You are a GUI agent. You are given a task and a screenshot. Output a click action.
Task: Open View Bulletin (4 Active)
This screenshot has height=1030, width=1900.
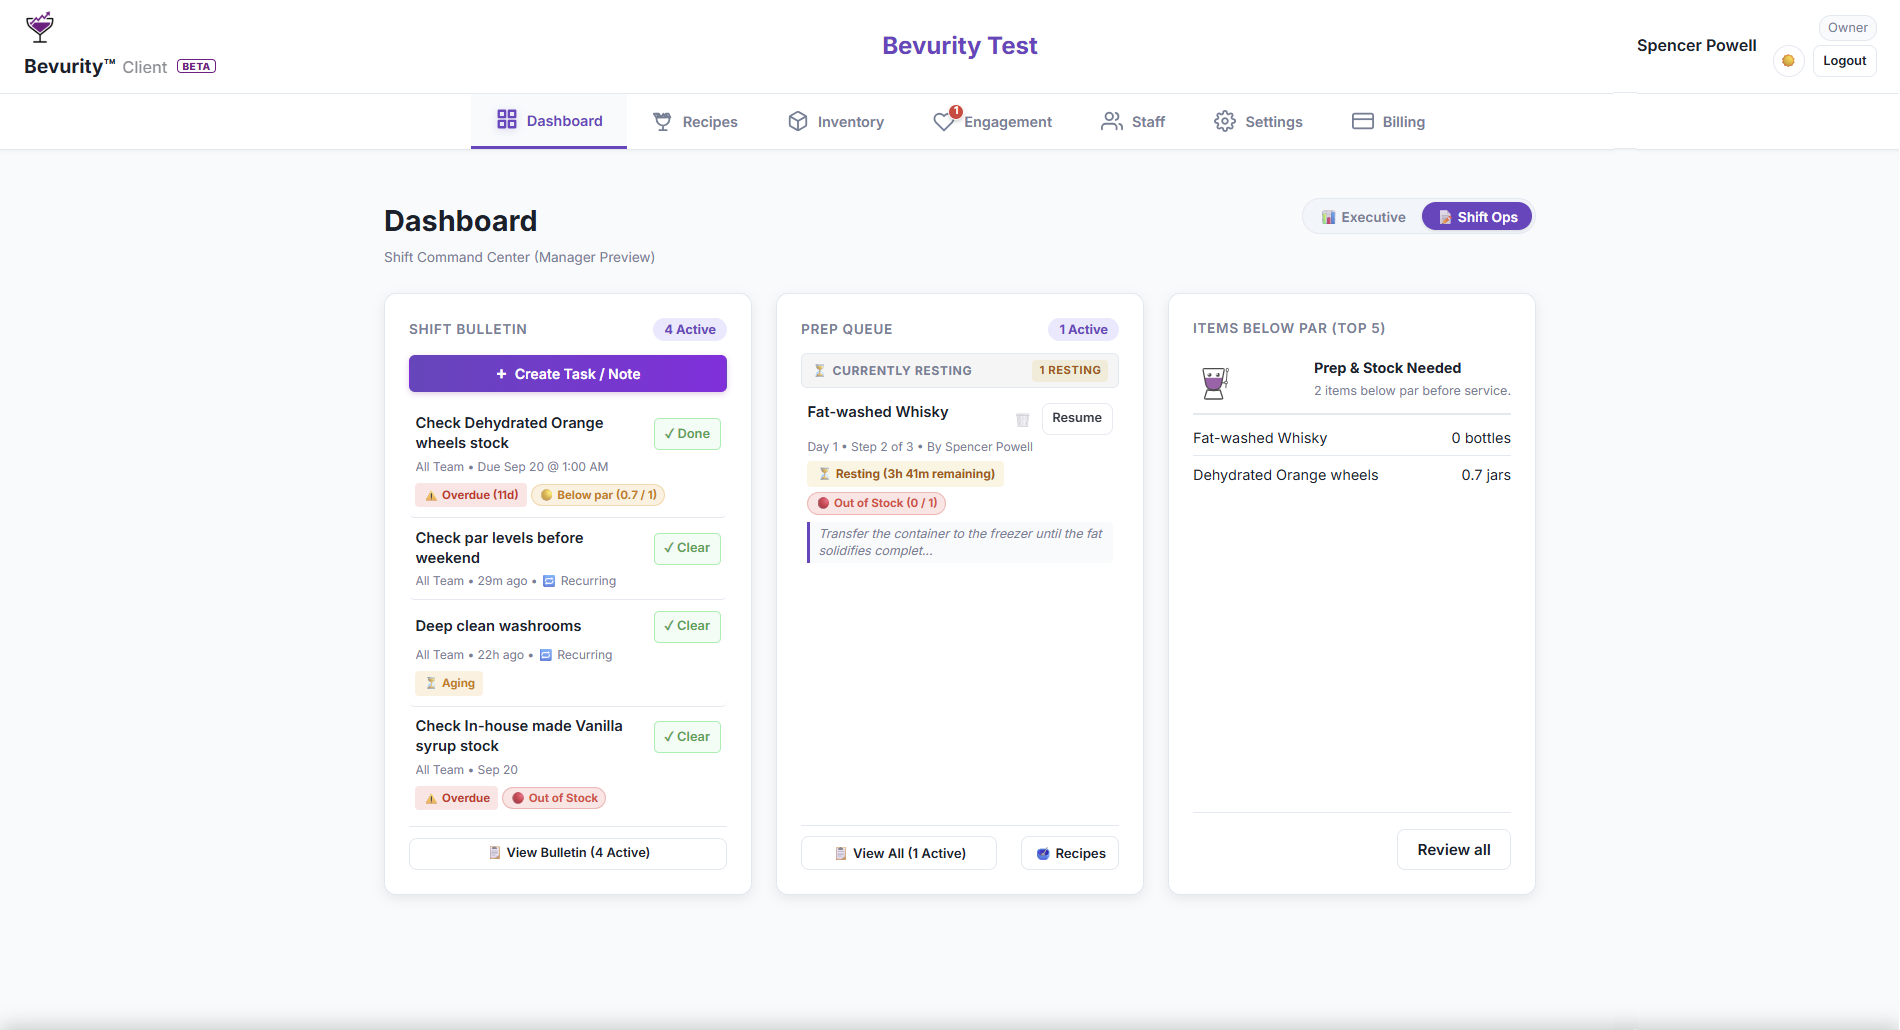coord(568,853)
